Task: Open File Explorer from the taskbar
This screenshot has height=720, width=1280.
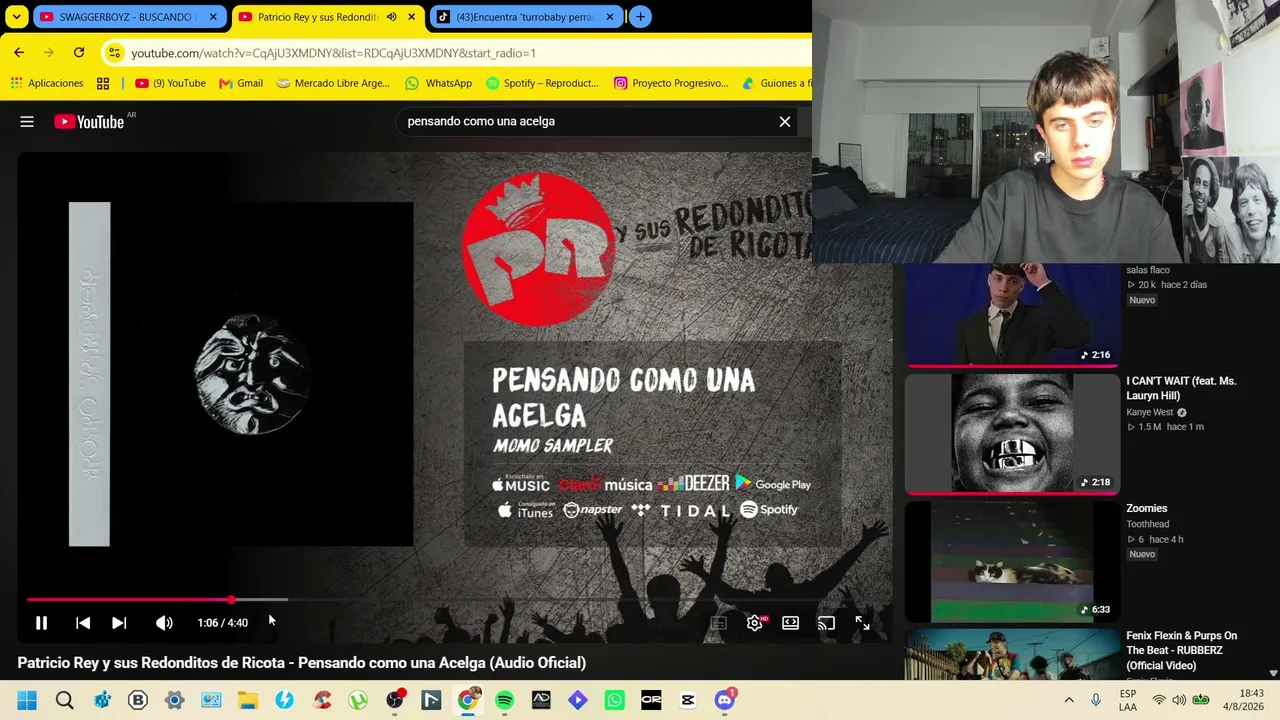Action: pyautogui.click(x=247, y=700)
